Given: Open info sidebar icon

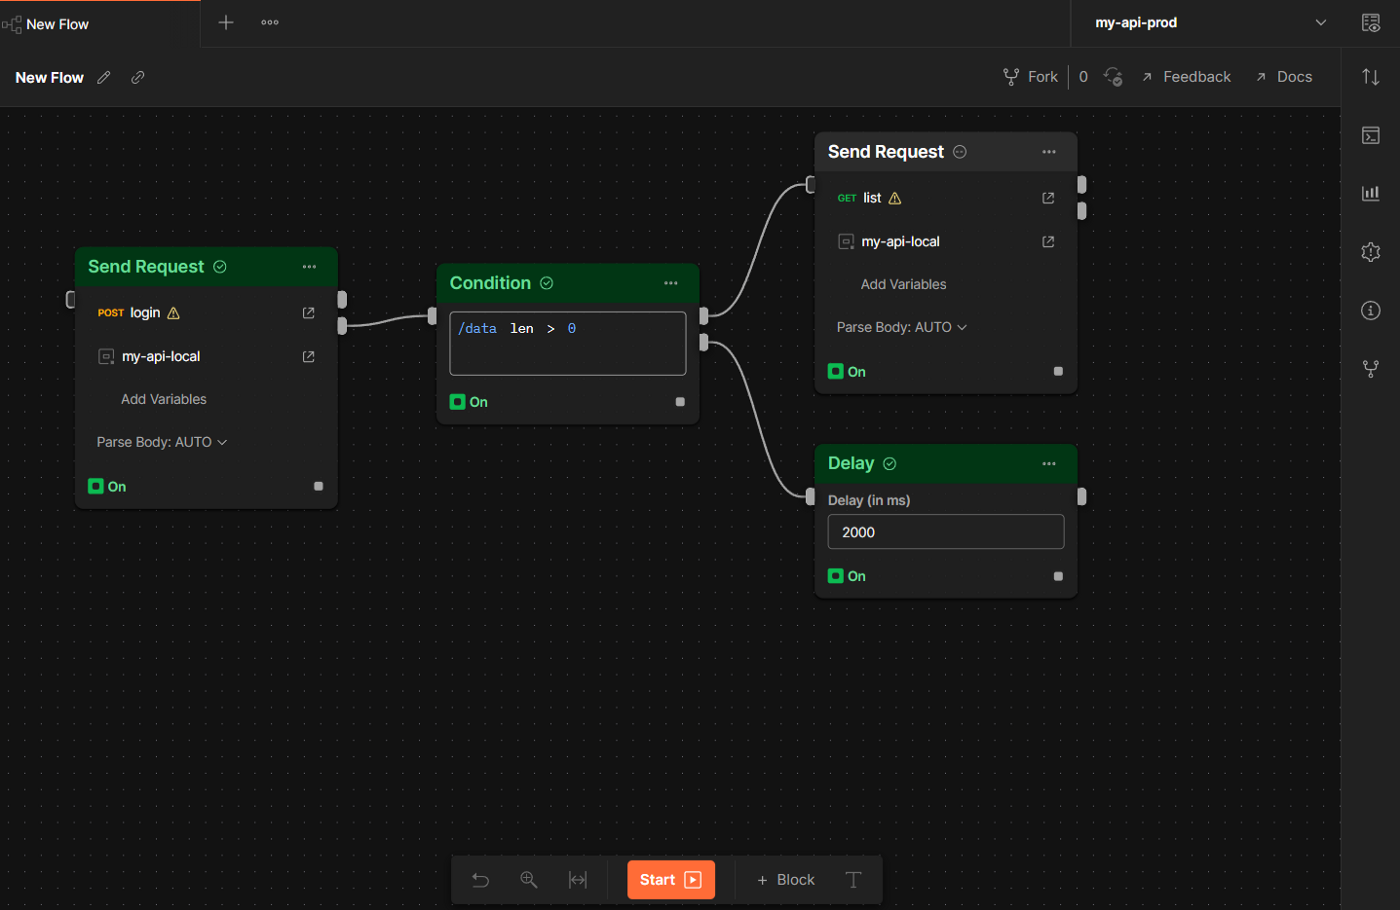Looking at the screenshot, I should pos(1371,310).
